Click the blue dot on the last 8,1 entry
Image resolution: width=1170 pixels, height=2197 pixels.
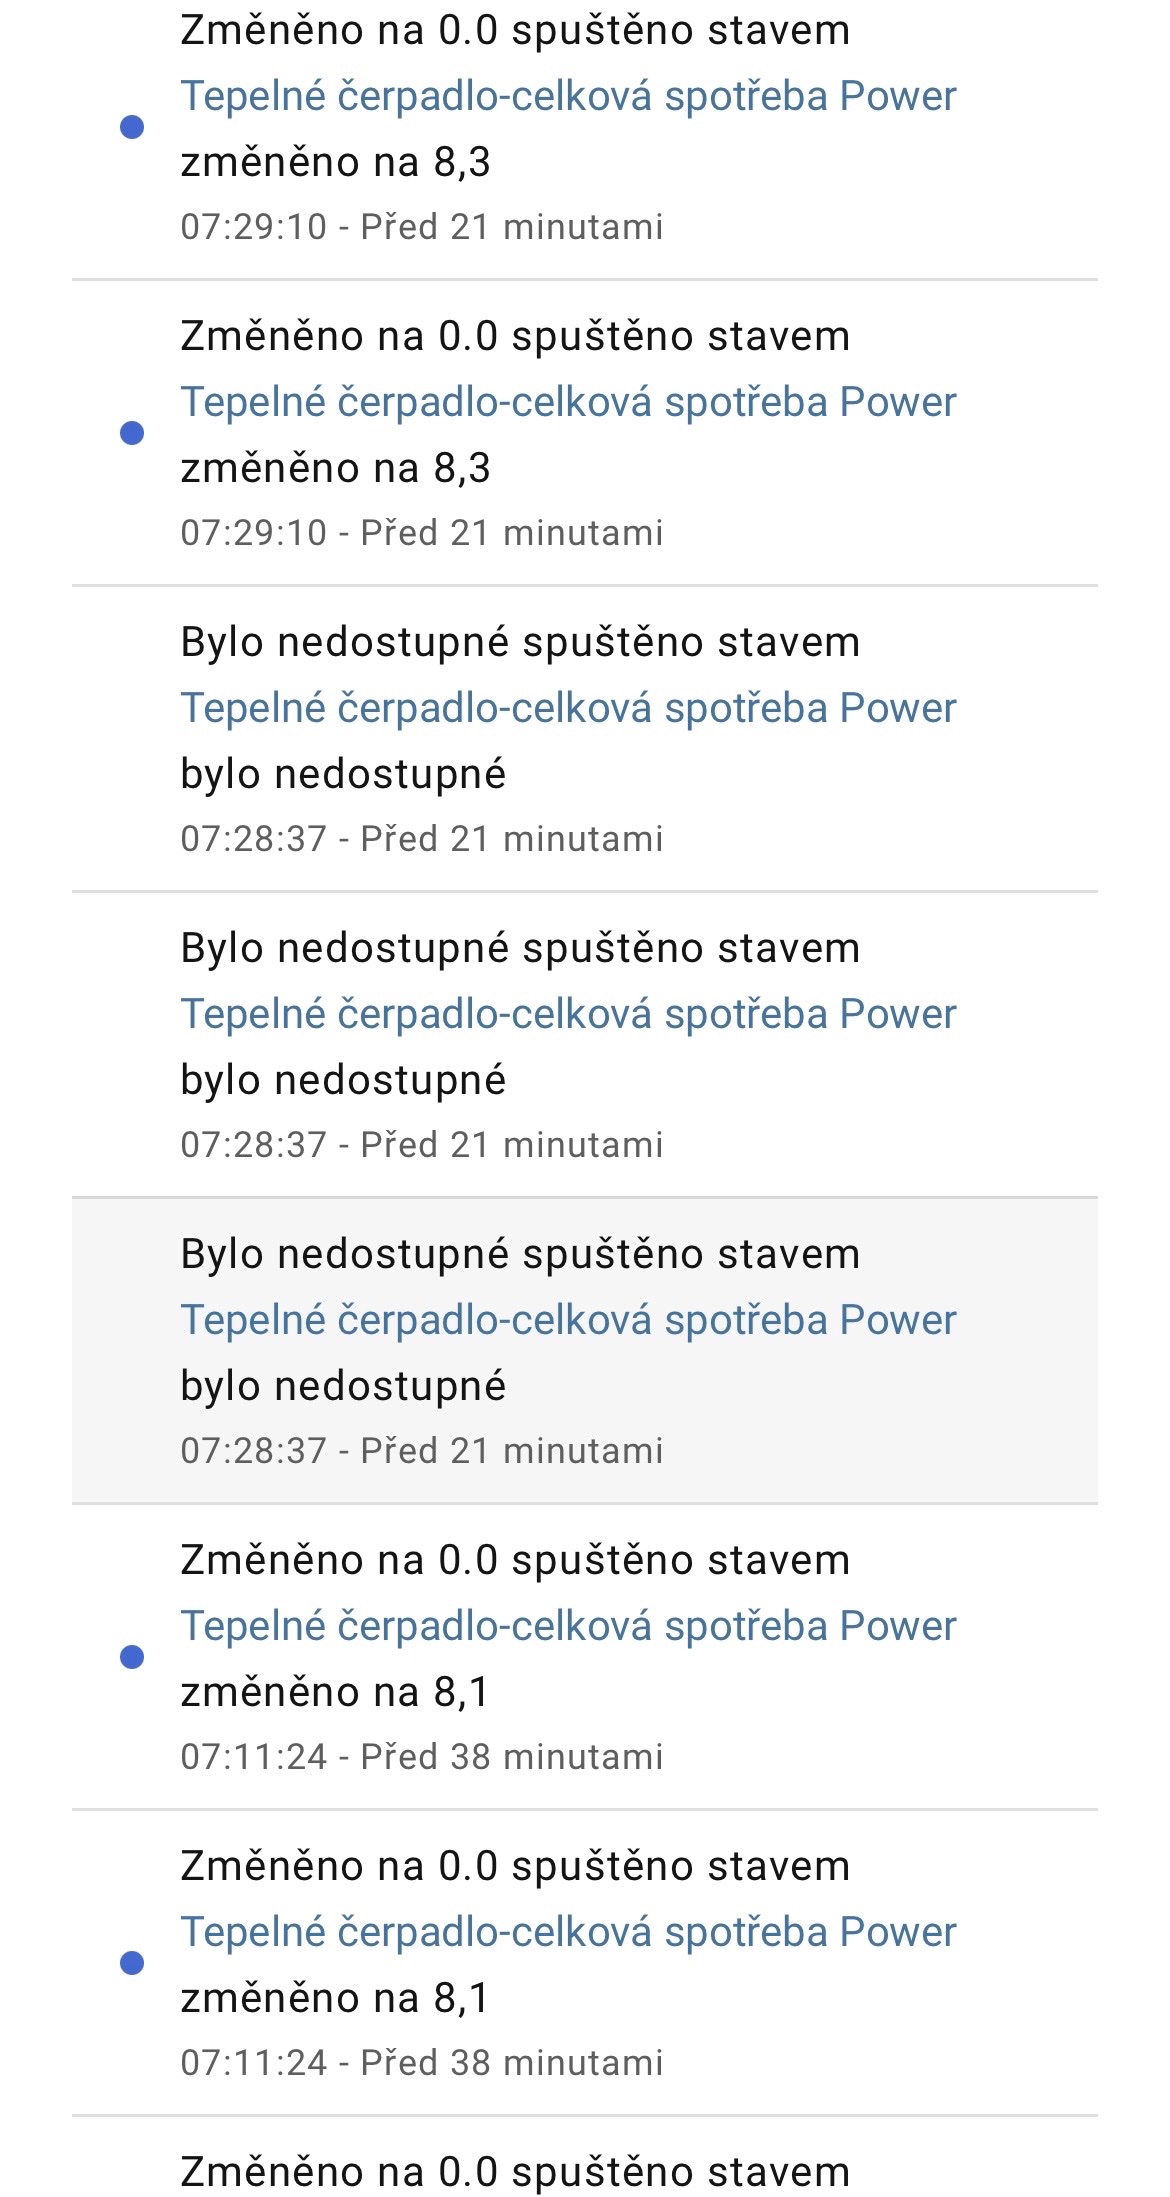pos(132,1963)
